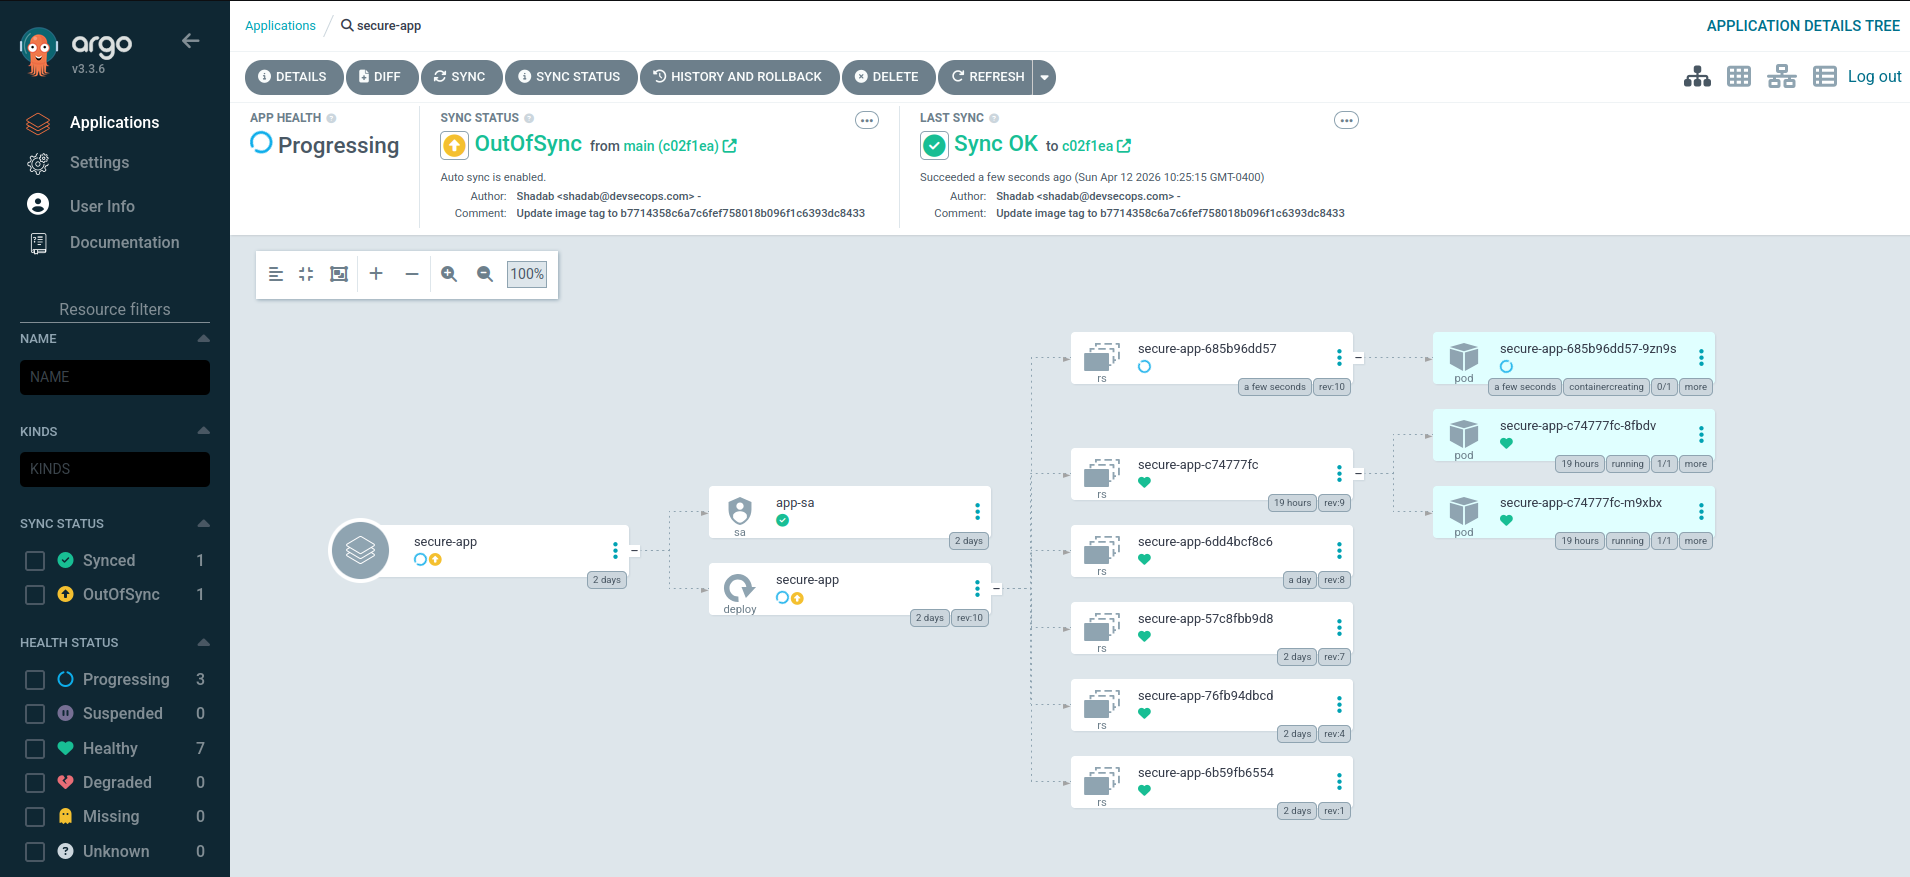Collapse children of secure-app deploy node
Viewport: 1910px width, 877px height.
pyautogui.click(x=996, y=588)
